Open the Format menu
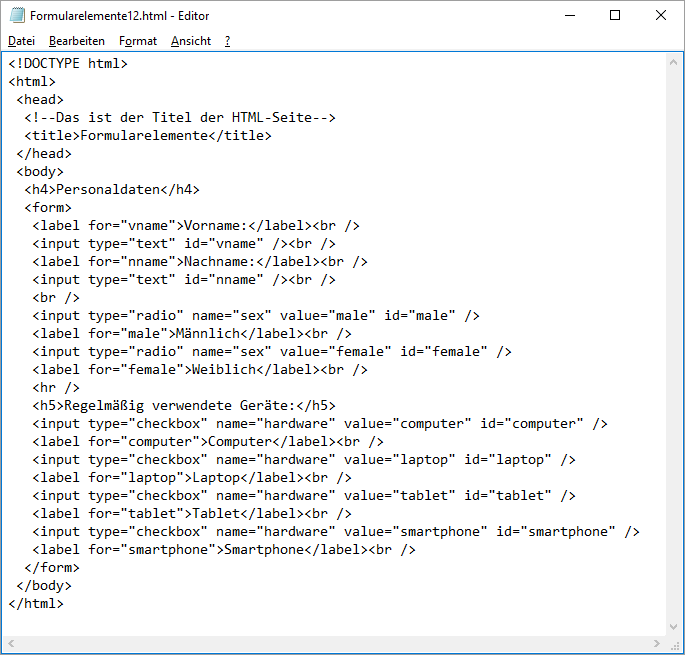685x655 pixels. pyautogui.click(x=138, y=41)
